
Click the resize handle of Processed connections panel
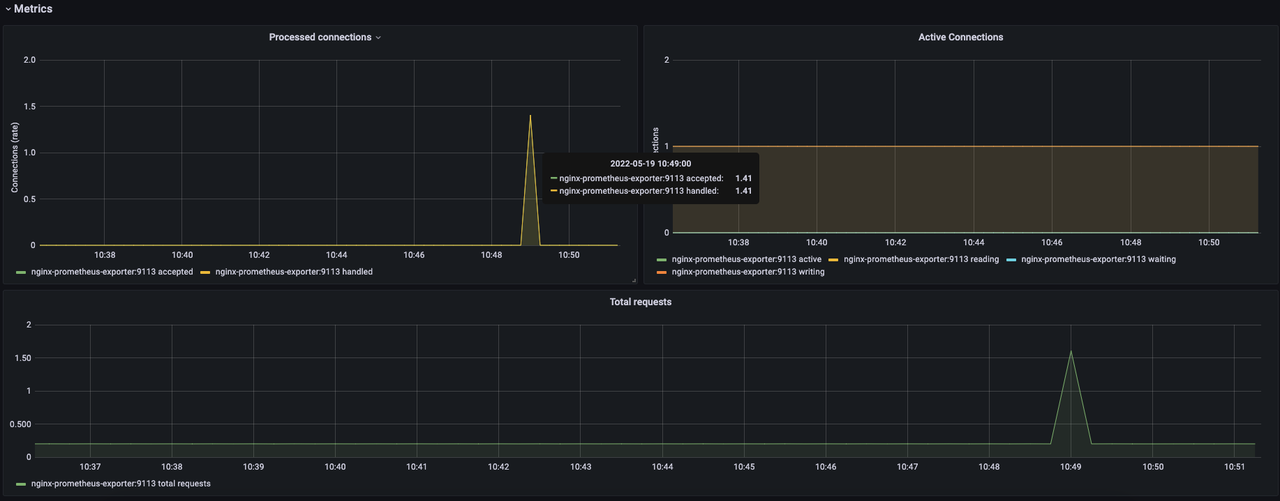(633, 280)
